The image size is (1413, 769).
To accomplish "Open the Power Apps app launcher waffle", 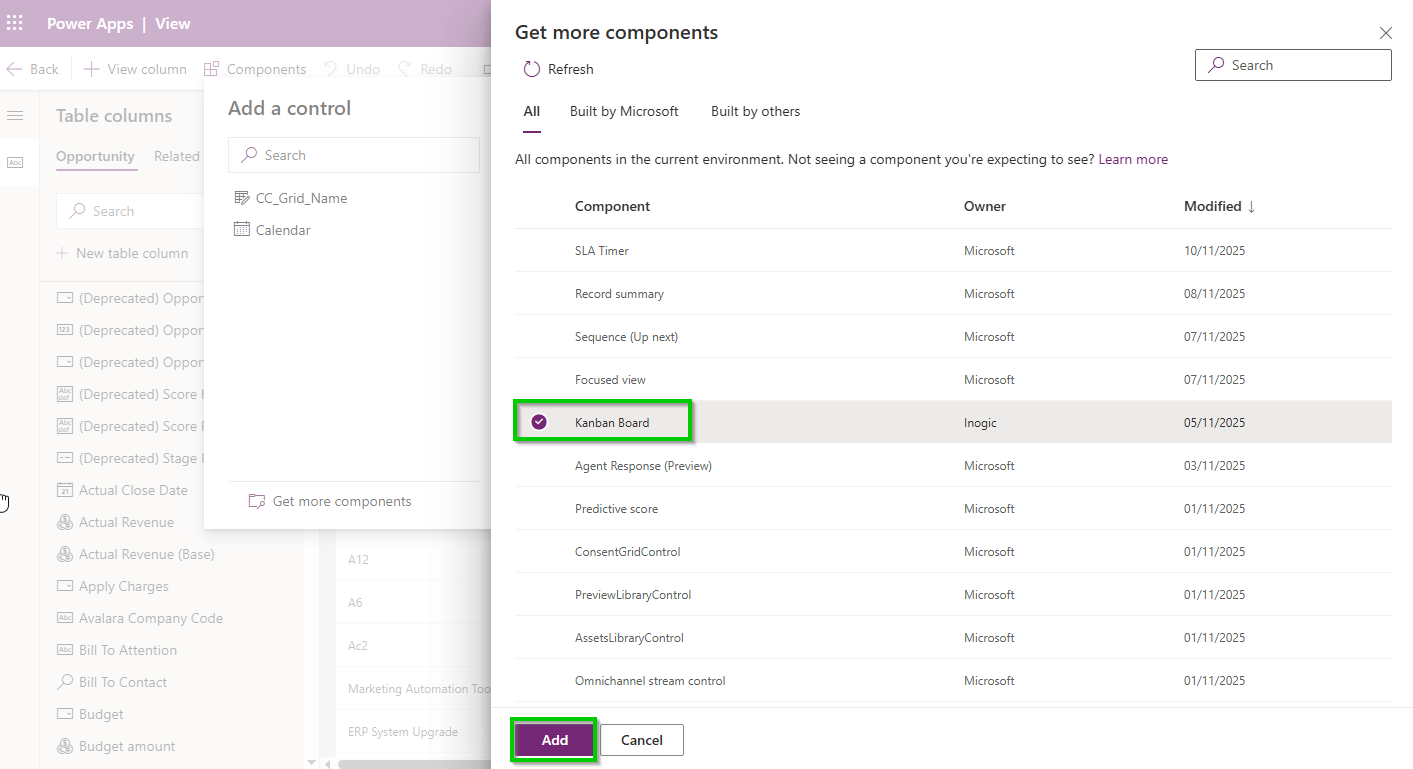I will pos(15,23).
